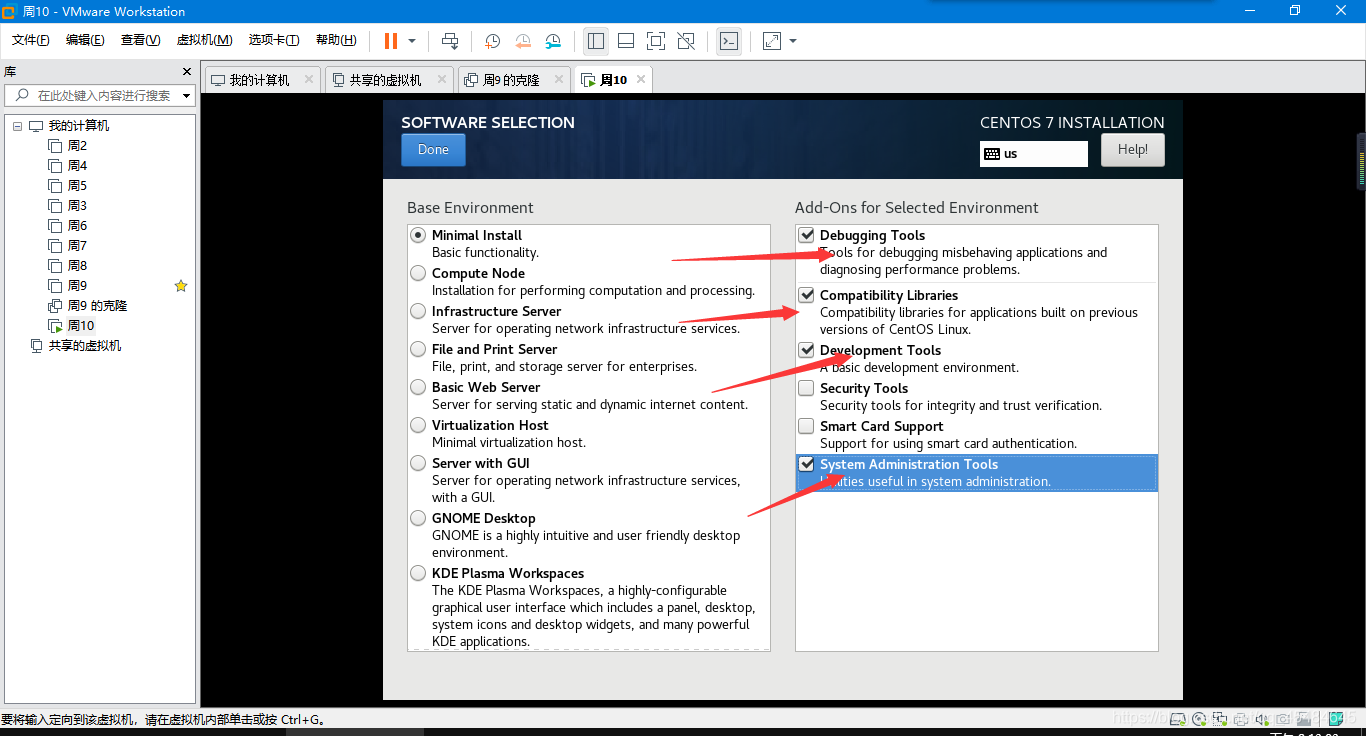The image size is (1366, 736).
Task: Click the printer status bar icon
Action: [x=1241, y=719]
